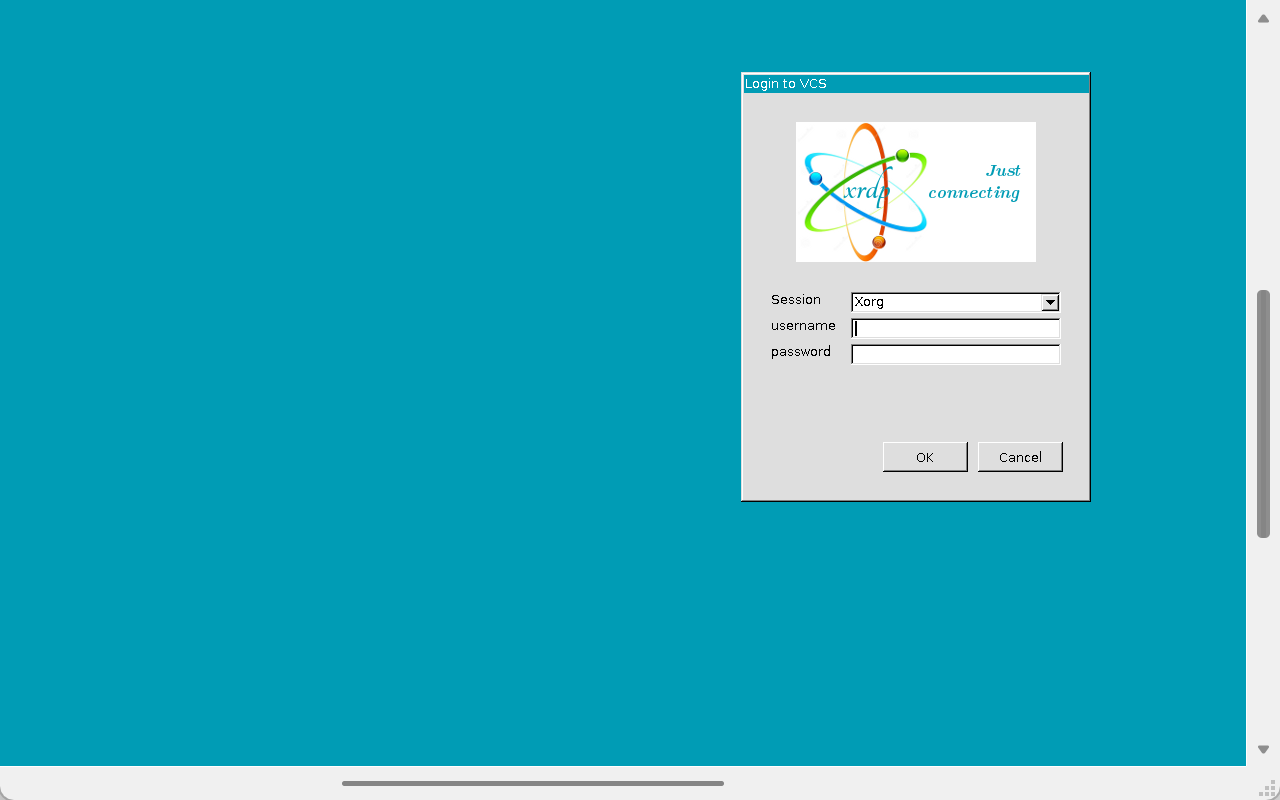Click the blue sphere in xrdp logo
The height and width of the screenshot is (800, 1280).
tap(816, 178)
